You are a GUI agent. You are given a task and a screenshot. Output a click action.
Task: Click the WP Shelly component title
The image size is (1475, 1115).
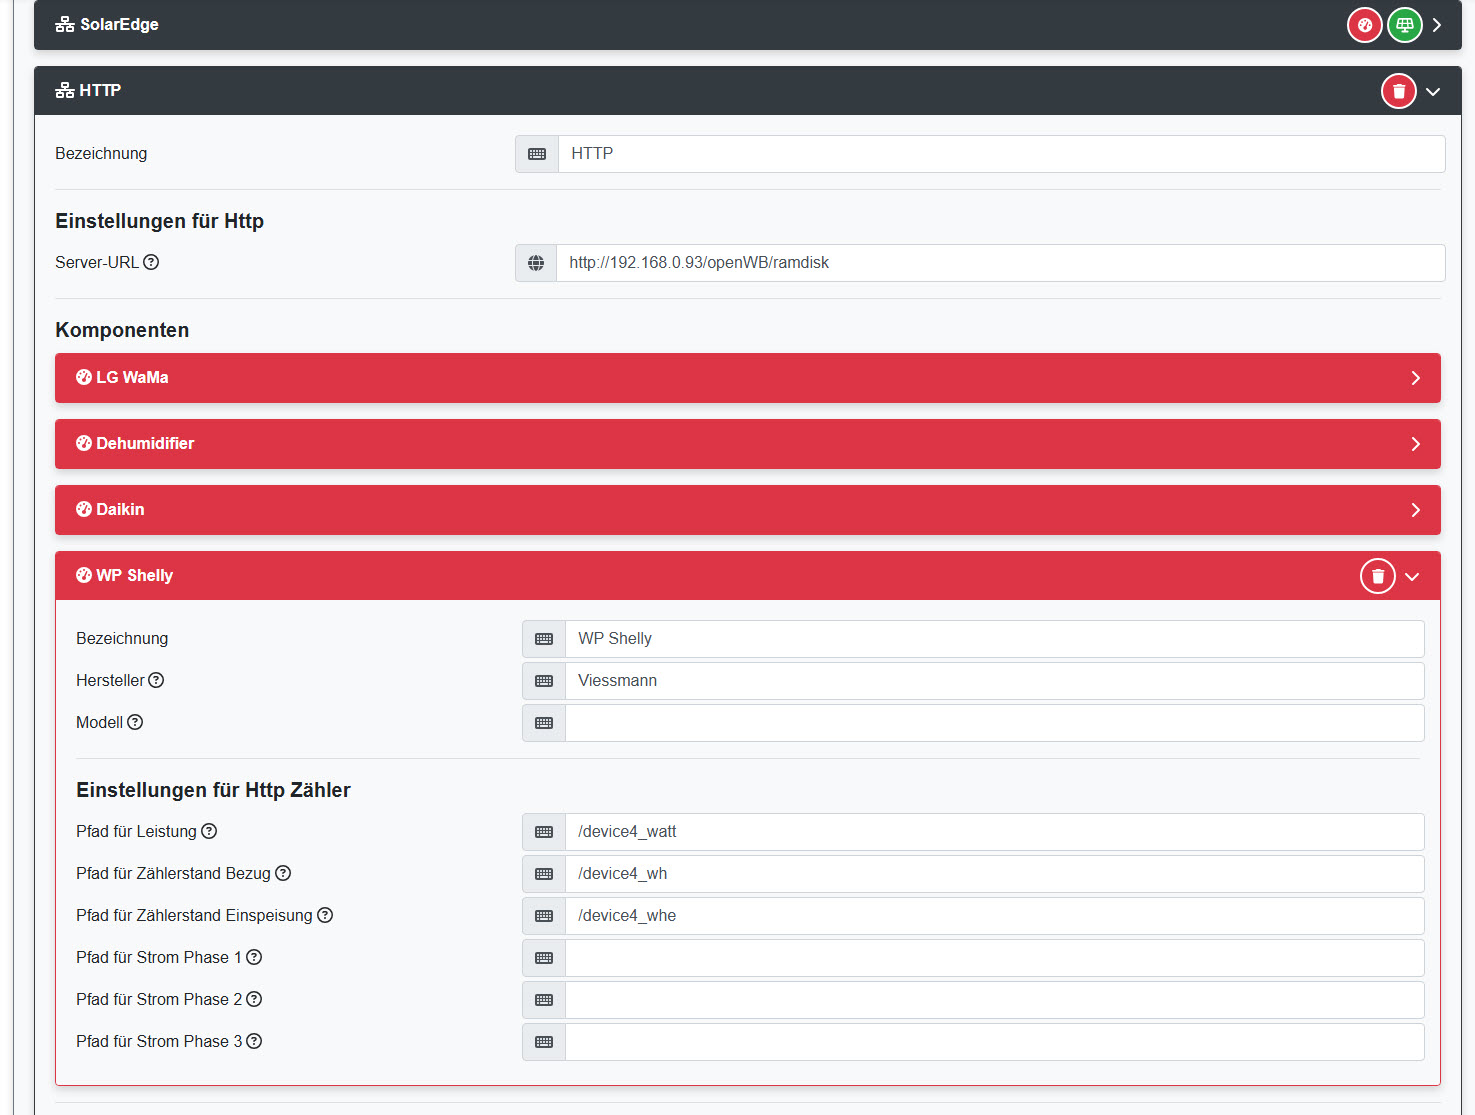[x=134, y=575]
